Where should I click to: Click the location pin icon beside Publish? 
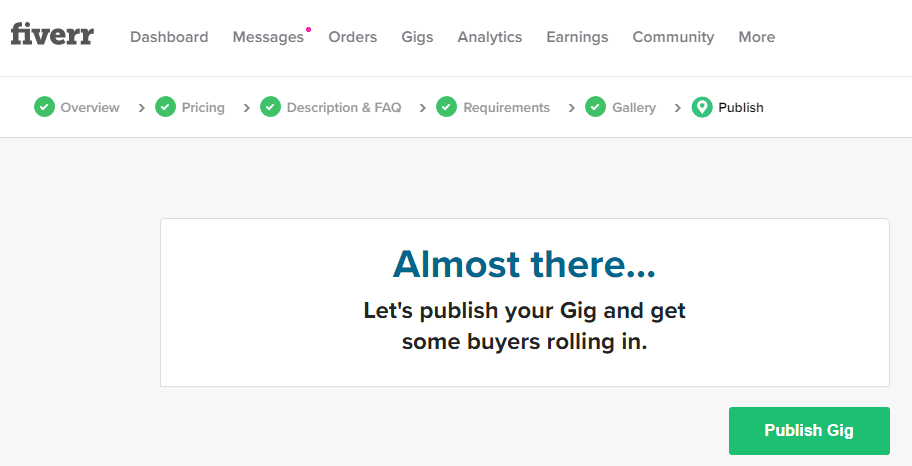point(702,107)
